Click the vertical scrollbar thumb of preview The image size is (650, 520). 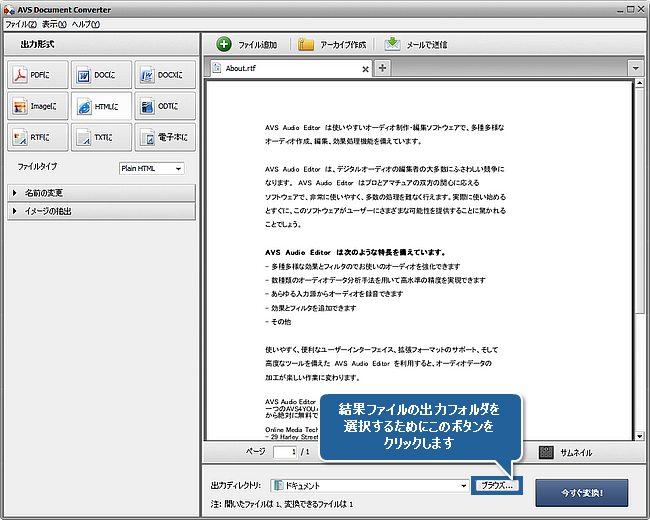(x=640, y=199)
